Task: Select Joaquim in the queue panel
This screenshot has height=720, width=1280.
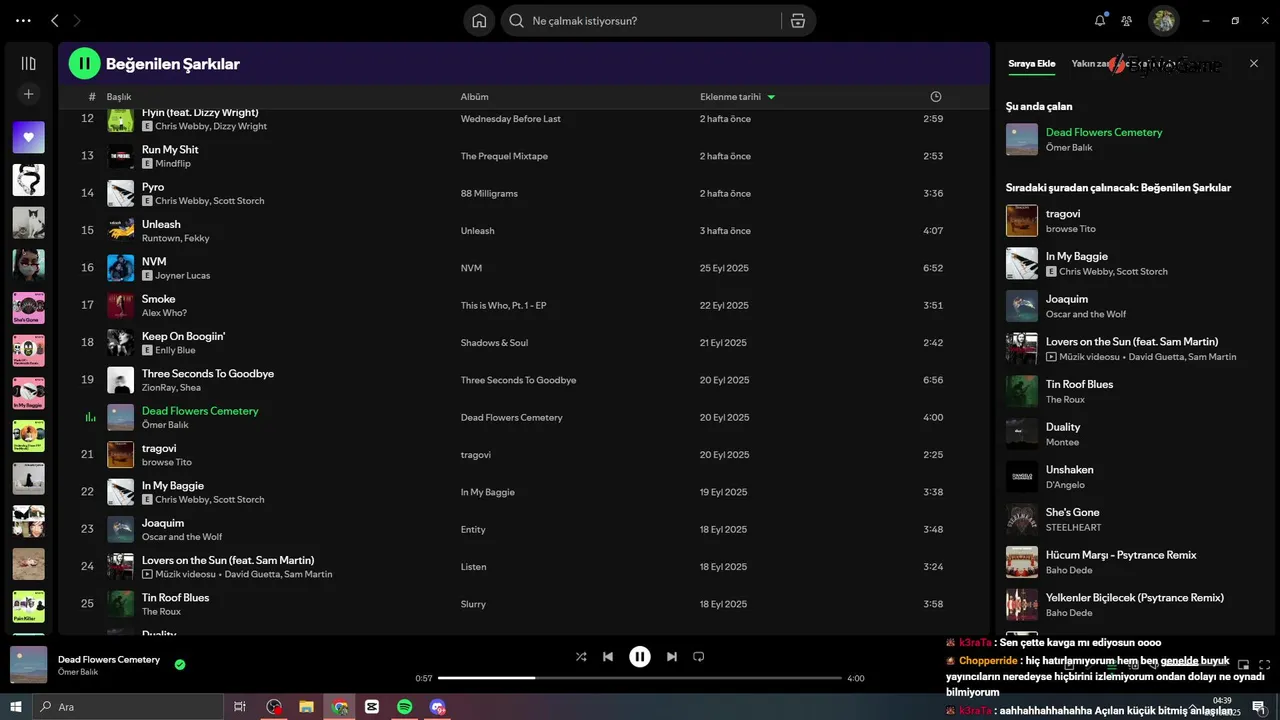Action: (1067, 299)
